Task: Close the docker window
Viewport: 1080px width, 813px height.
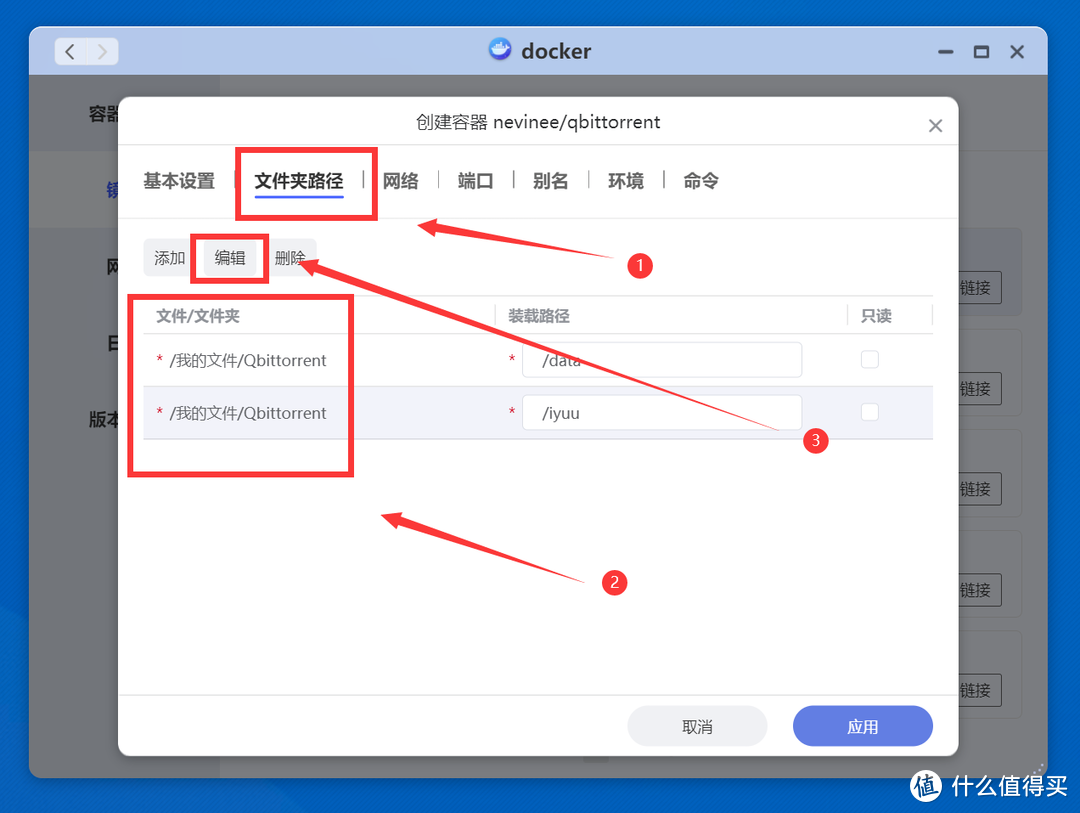Action: tap(1017, 52)
